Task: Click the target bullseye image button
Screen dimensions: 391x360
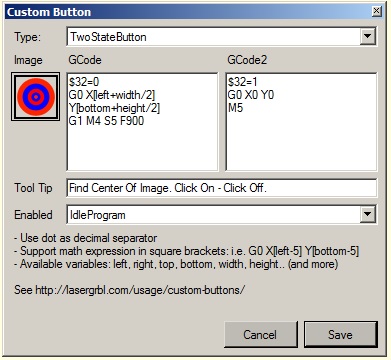Action: [x=36, y=96]
